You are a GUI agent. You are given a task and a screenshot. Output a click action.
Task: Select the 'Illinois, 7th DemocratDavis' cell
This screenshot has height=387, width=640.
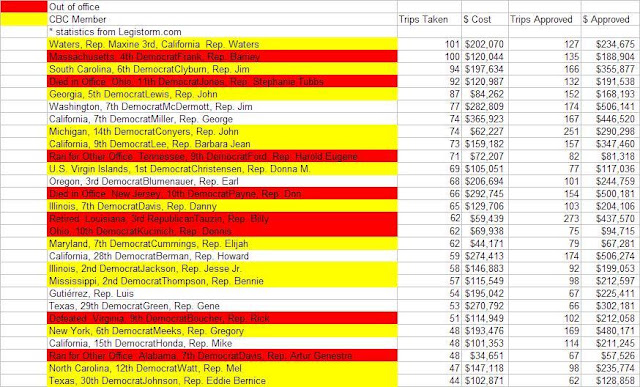click(x=222, y=206)
